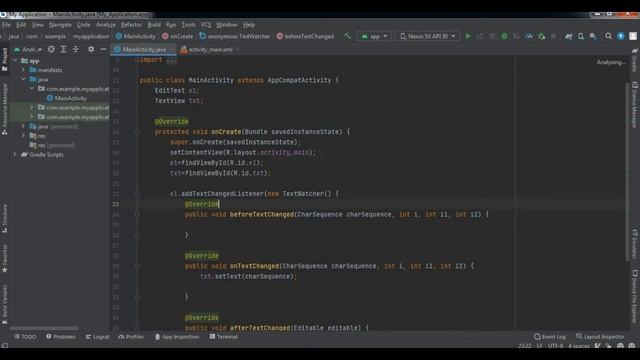This screenshot has width=640, height=360.
Task: Click the UTF-8 encoding in status bar
Action: point(555,346)
